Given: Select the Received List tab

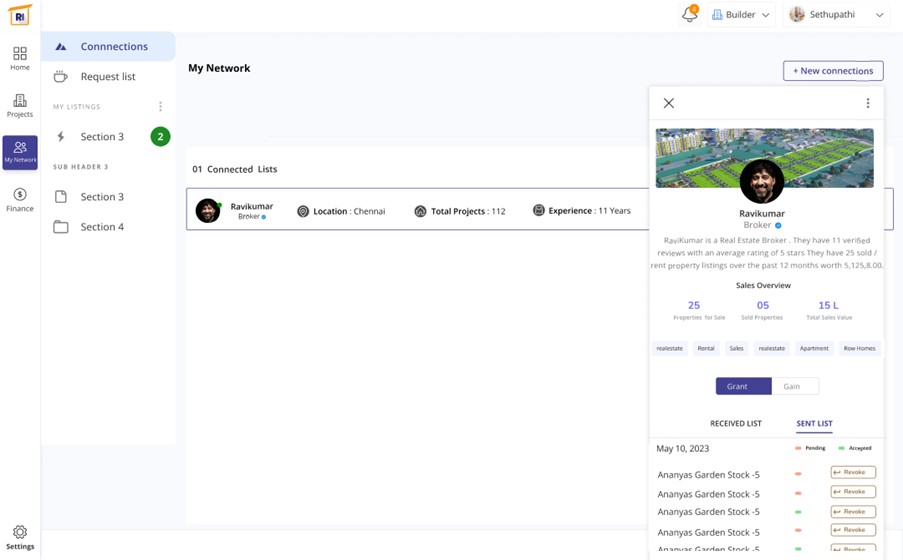Looking at the screenshot, I should 735,424.
